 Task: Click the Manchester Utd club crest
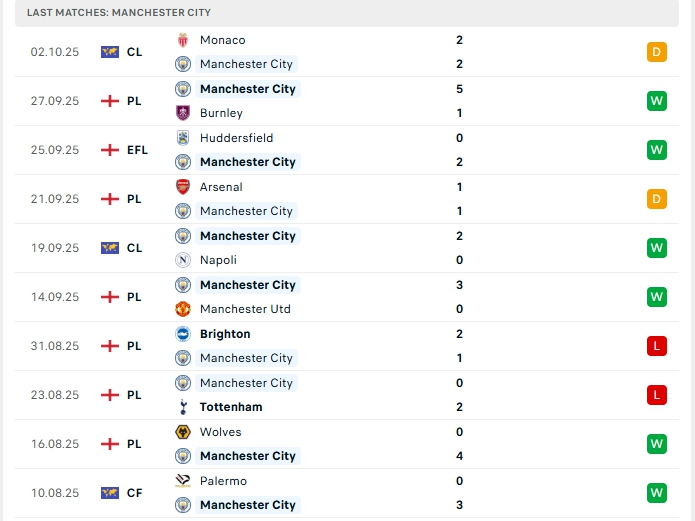(182, 309)
